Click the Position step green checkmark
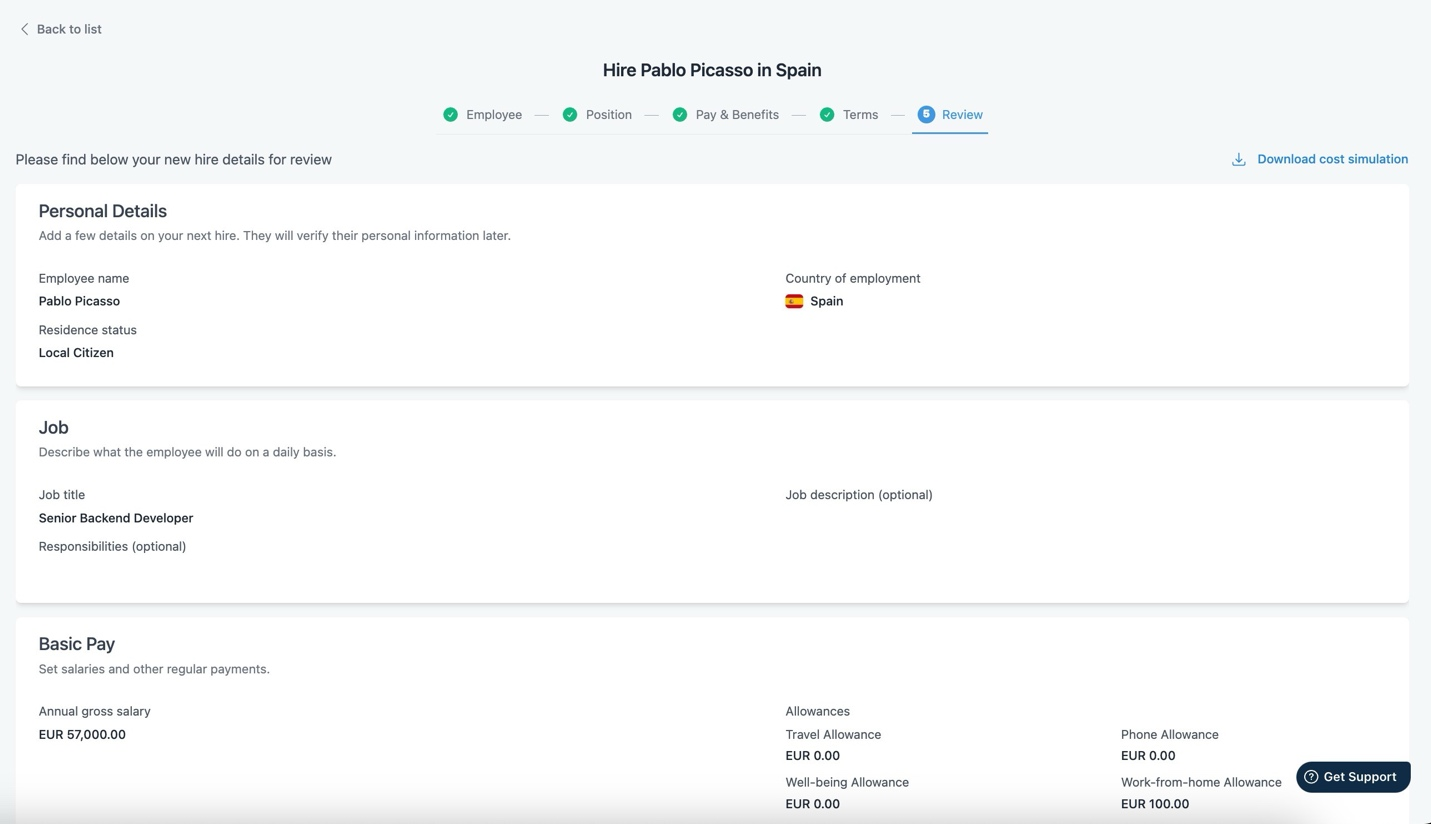This screenshot has height=824, width=1431. [570, 115]
